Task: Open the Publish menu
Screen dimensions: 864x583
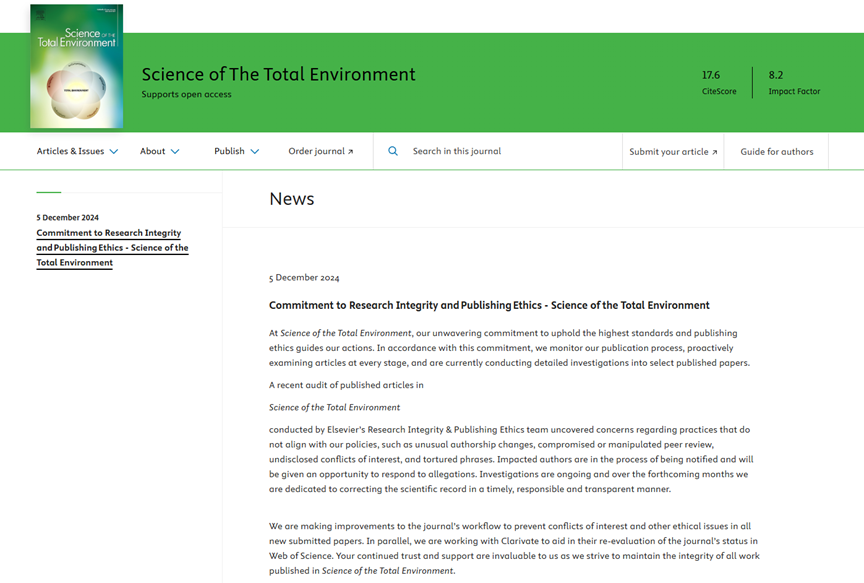Action: [229, 152]
